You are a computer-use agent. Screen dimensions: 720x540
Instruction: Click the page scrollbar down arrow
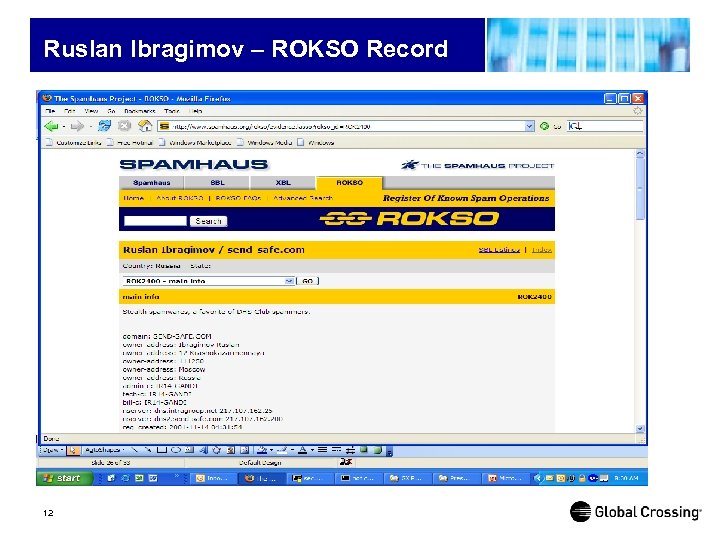click(x=640, y=429)
